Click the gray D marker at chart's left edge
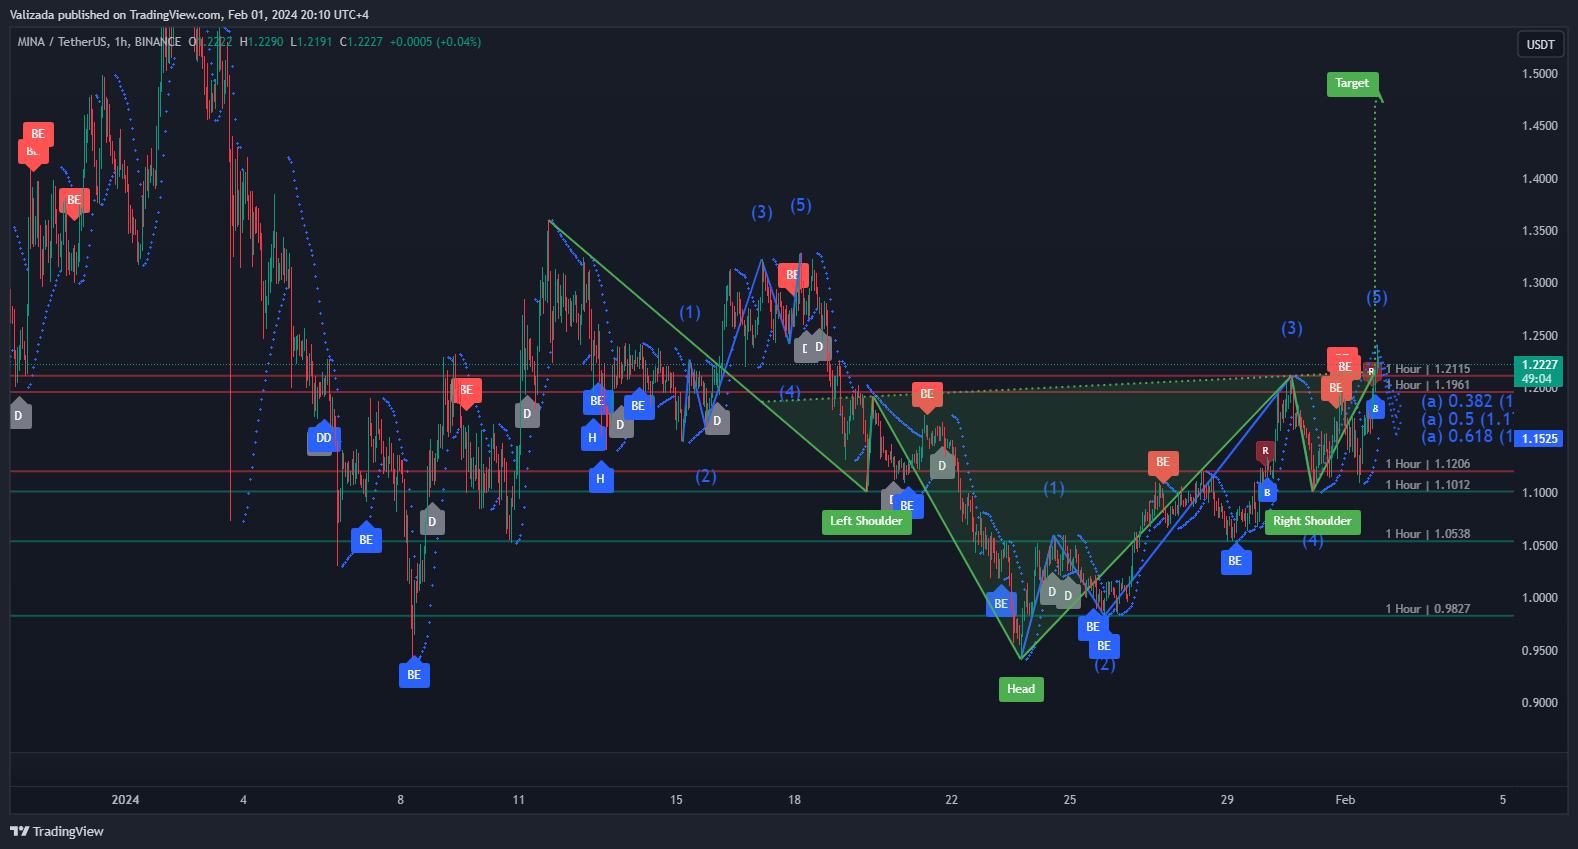Screen dimensions: 1578x849 point(19,414)
